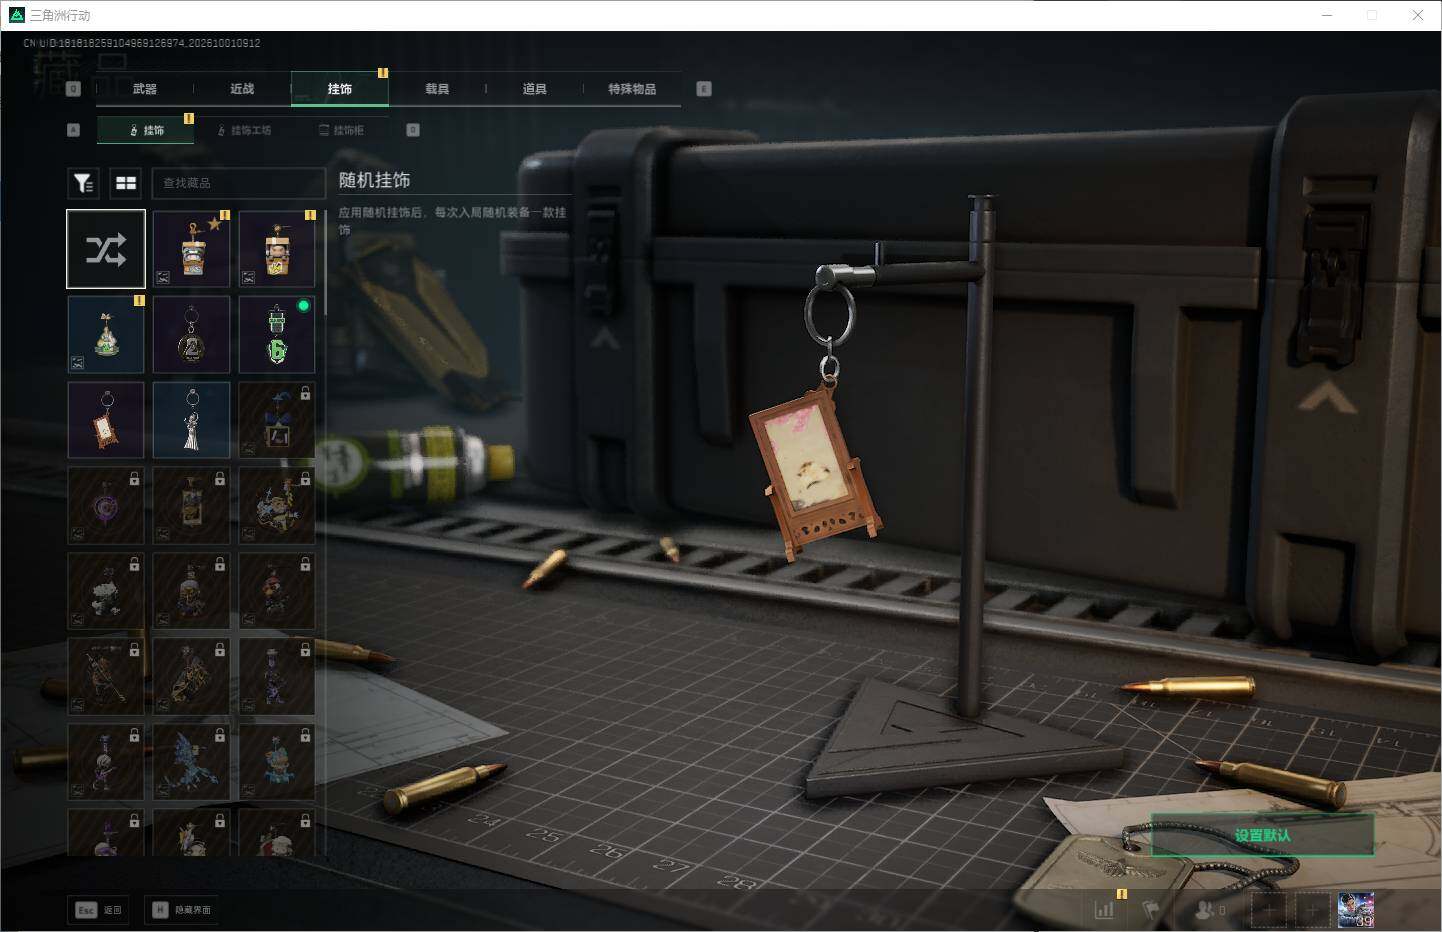The height and width of the screenshot is (932, 1442).
Task: Open the 挂饰柜 sub-tab
Action: tap(341, 130)
